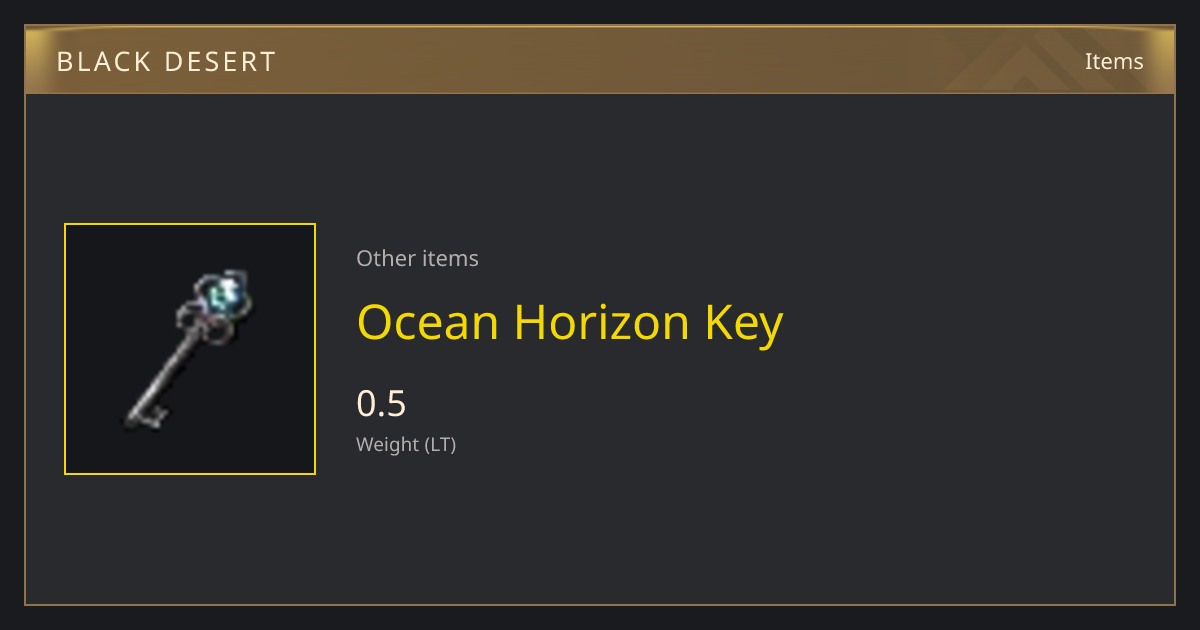Click the Other items category text
The height and width of the screenshot is (630, 1200).
coord(417,258)
